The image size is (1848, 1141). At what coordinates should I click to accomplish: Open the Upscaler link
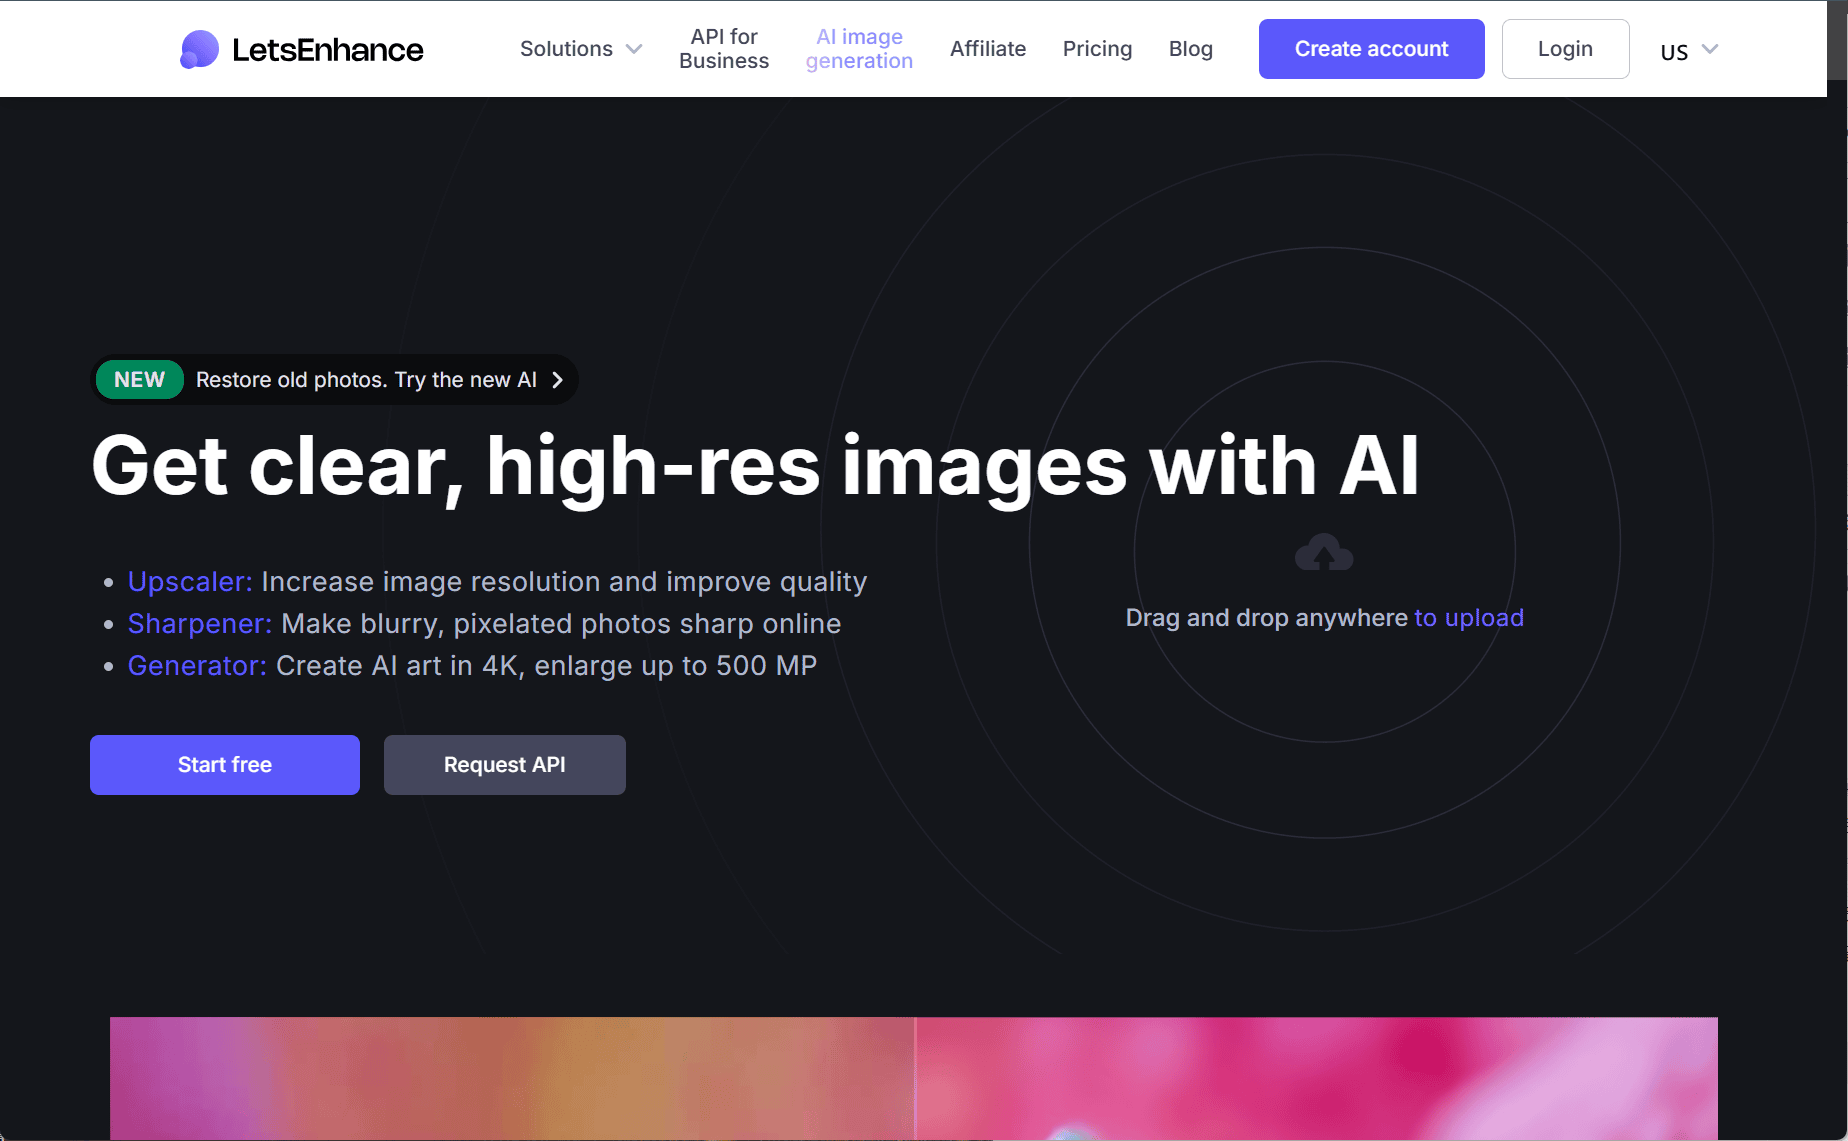pos(190,582)
